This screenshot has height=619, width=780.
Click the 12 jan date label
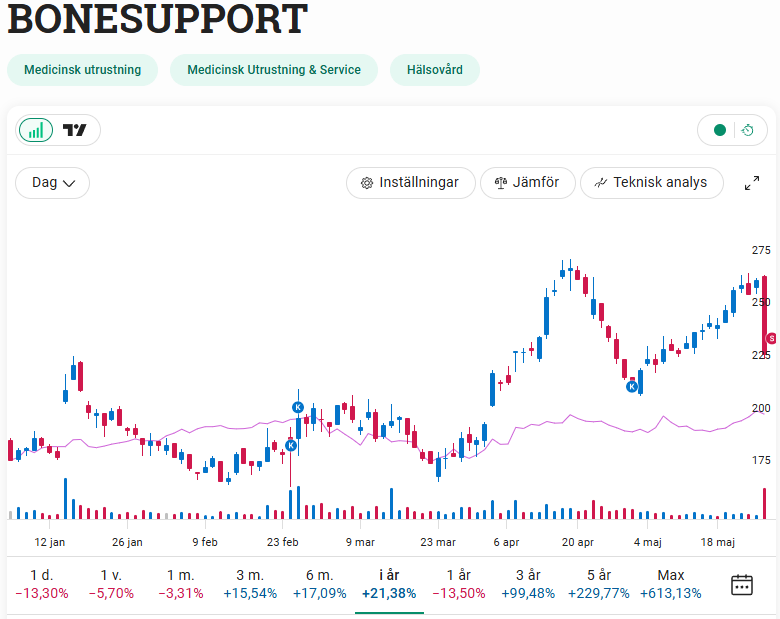coord(49,542)
